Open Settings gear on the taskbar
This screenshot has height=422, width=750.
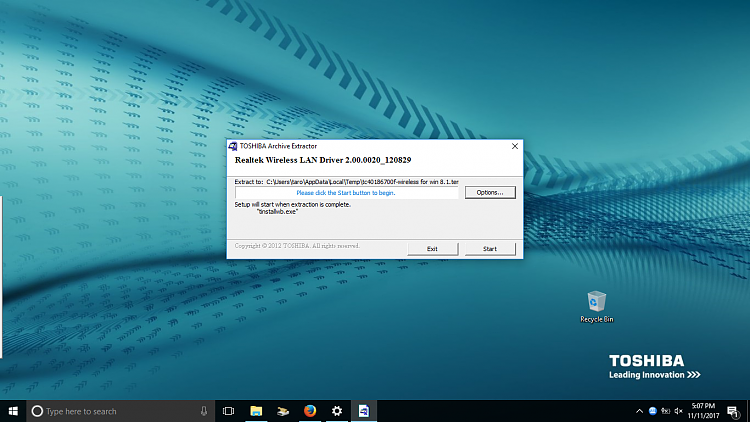click(337, 411)
